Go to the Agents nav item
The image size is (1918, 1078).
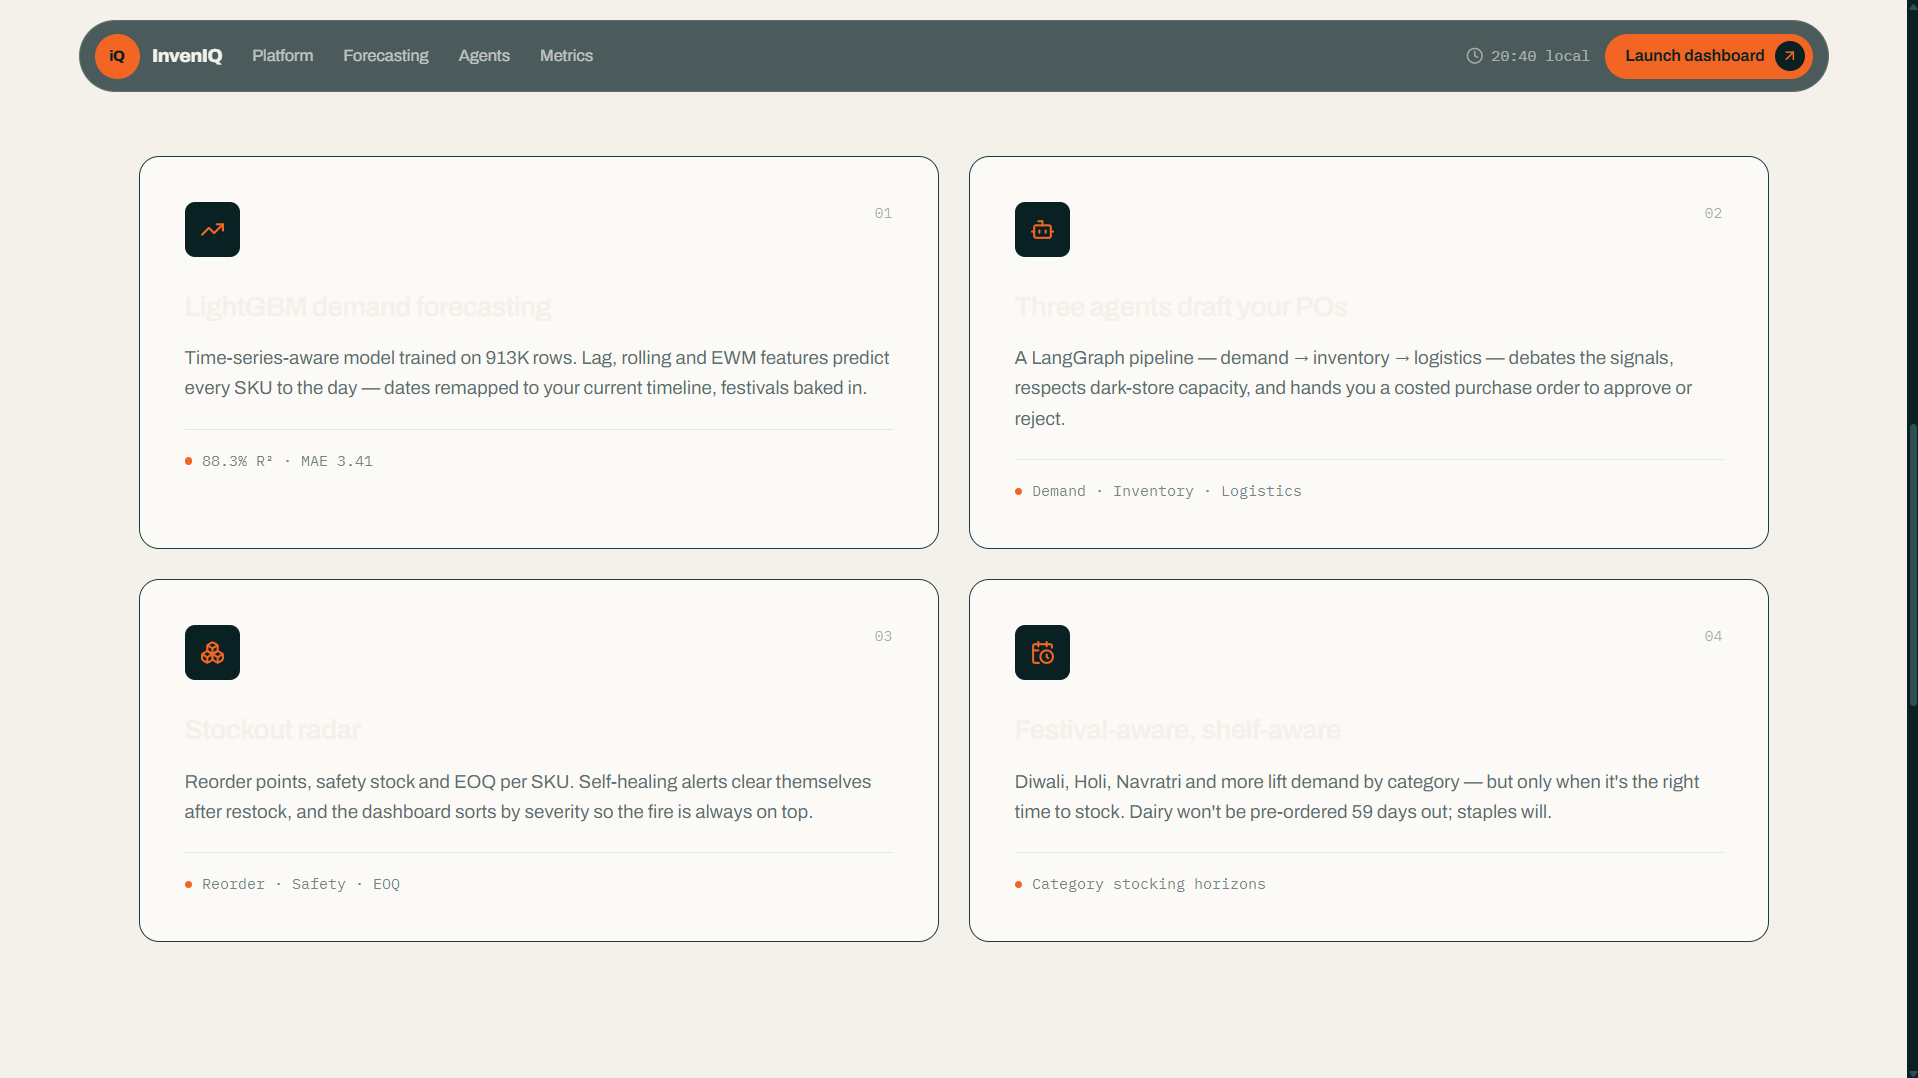tap(484, 56)
